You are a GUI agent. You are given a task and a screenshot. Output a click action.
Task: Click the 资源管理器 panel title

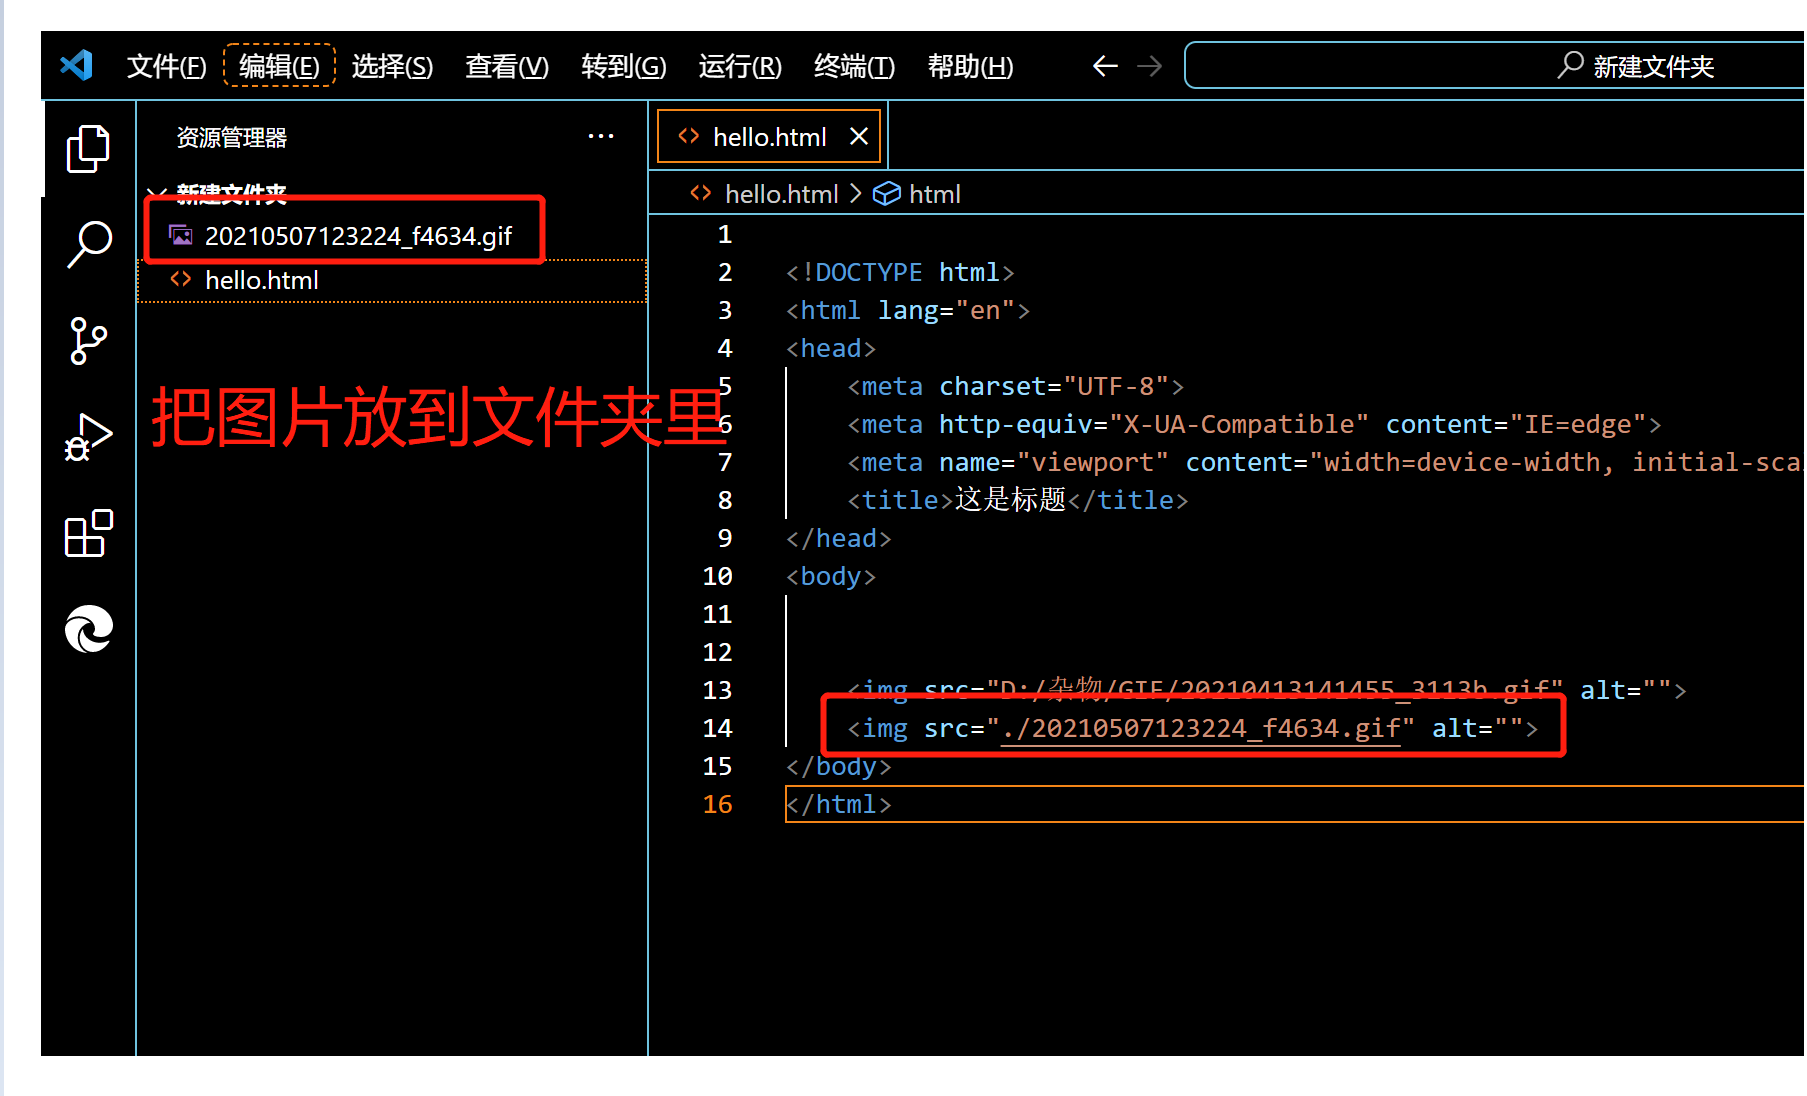pyautogui.click(x=232, y=137)
